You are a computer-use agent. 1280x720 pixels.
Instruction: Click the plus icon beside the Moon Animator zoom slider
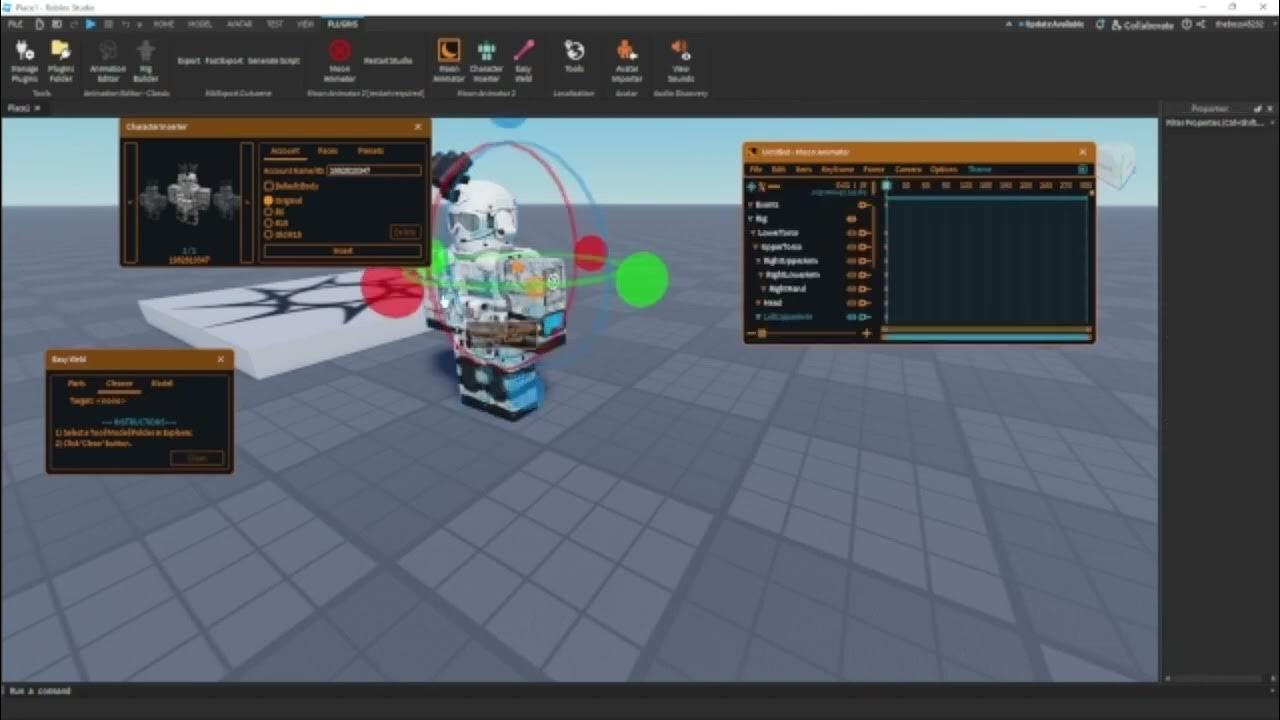(x=866, y=333)
